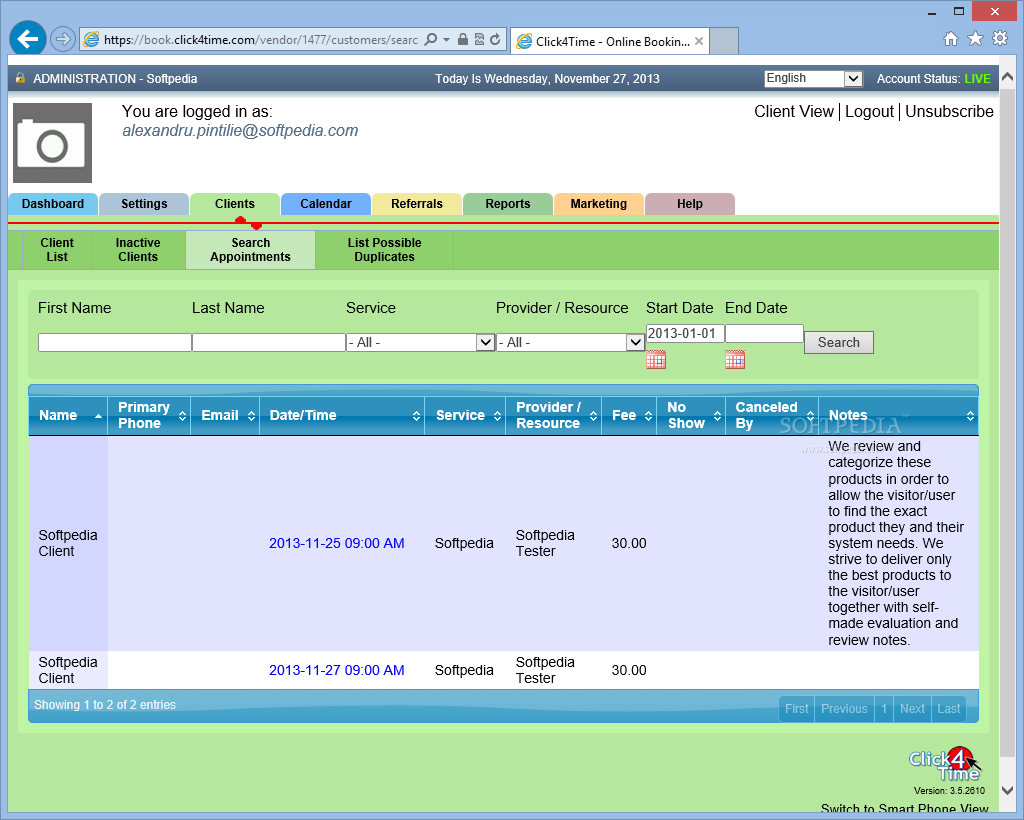This screenshot has height=820, width=1024.
Task: Close the Click4Time browser tab
Action: tap(699, 41)
